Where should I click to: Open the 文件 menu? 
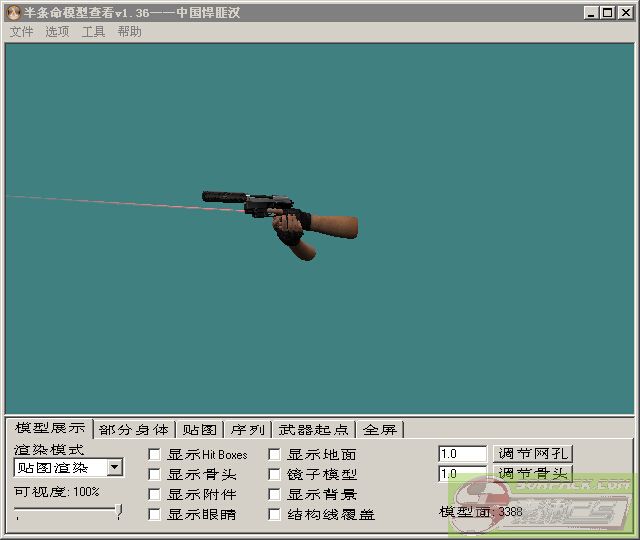[x=21, y=32]
